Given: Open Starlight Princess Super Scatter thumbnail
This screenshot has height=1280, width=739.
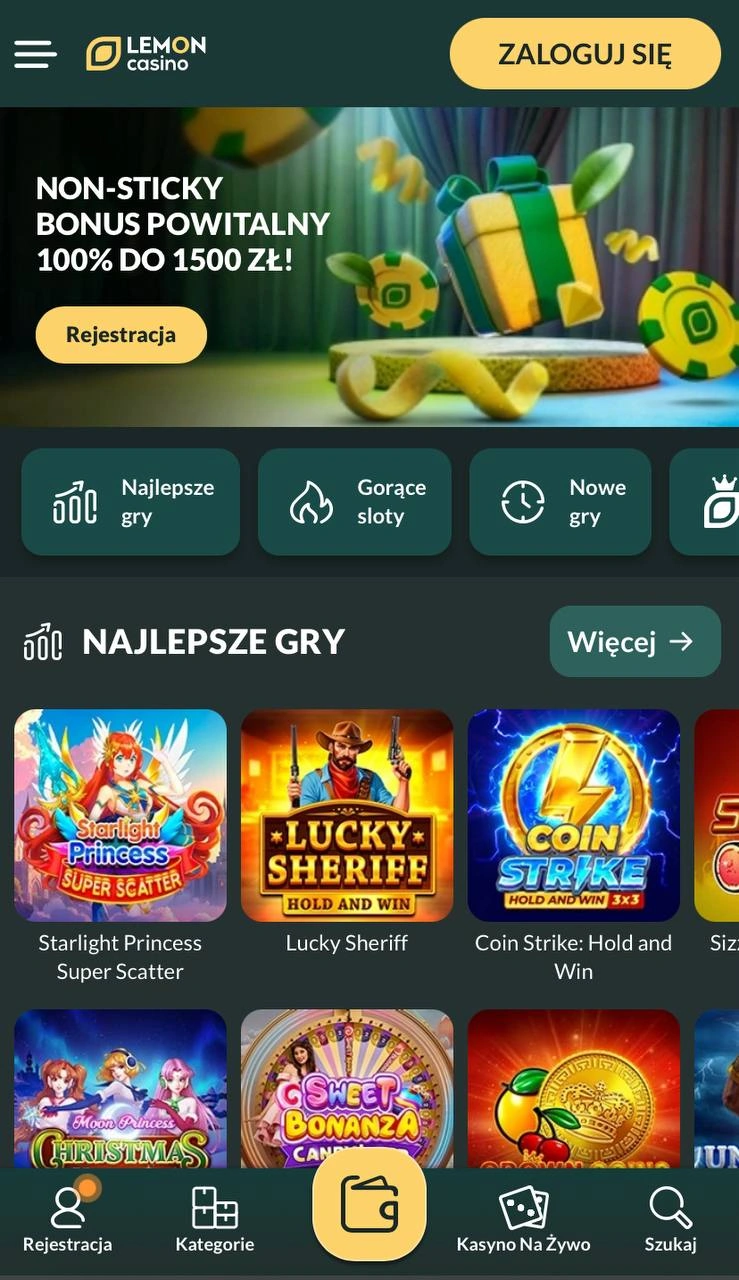Looking at the screenshot, I should click(x=120, y=815).
